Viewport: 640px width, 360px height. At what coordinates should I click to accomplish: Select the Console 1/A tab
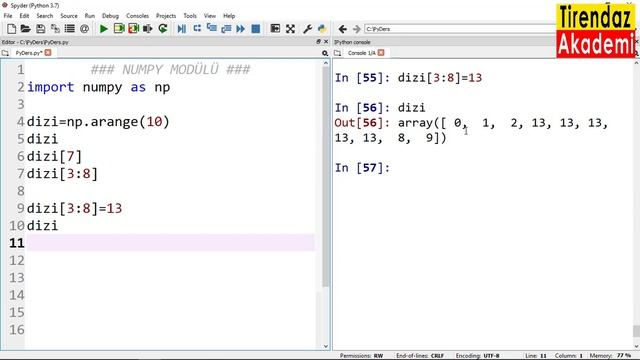[361, 53]
